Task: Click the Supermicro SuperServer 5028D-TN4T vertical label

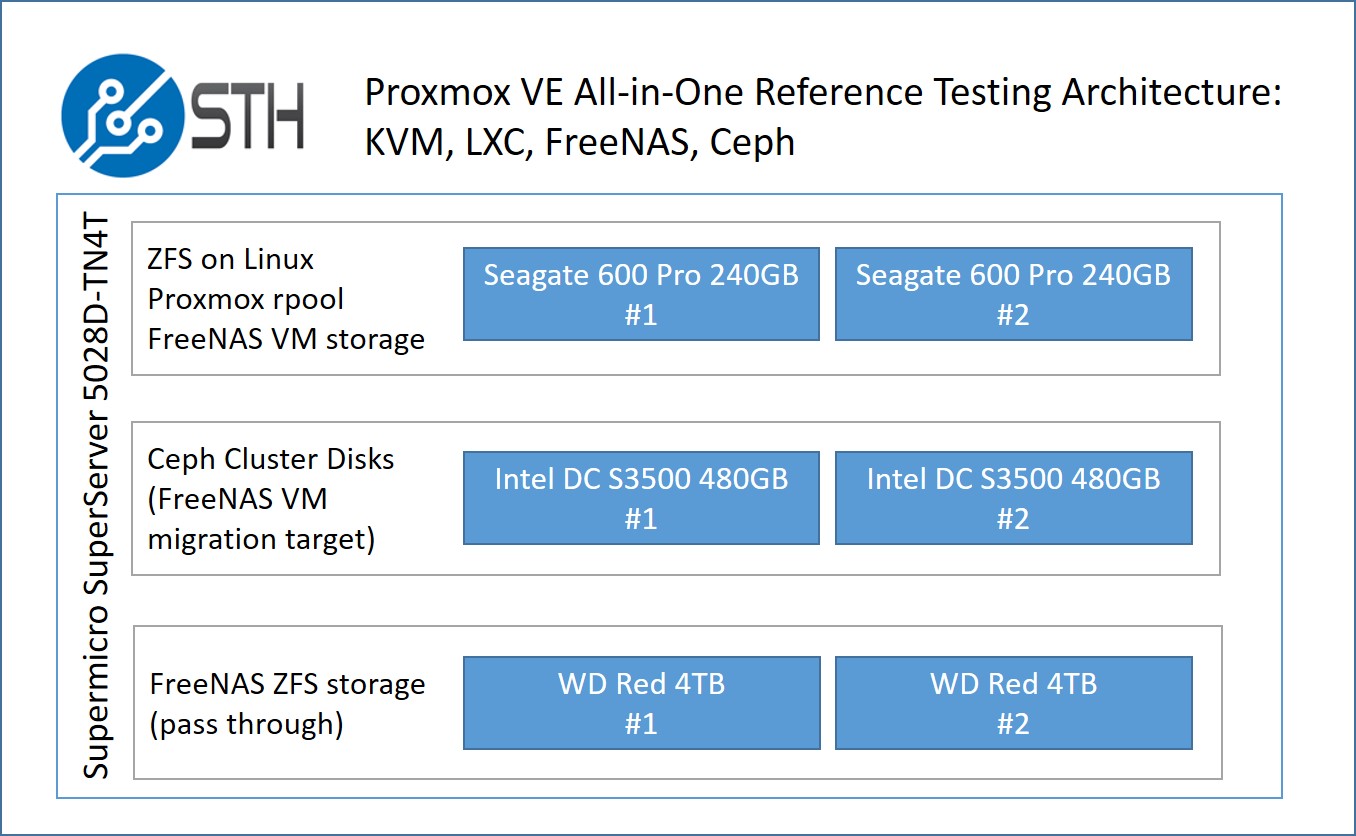Action: pyautogui.click(x=96, y=497)
